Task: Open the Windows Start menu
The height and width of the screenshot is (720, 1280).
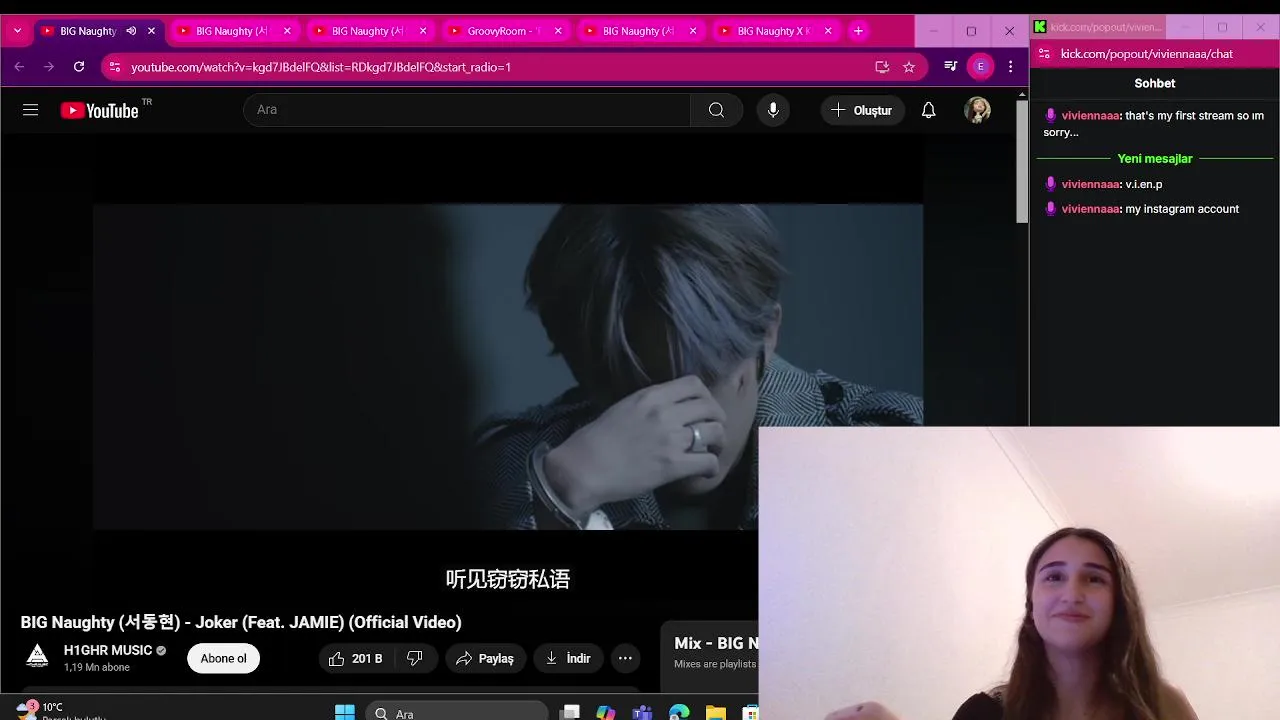Action: point(345,712)
